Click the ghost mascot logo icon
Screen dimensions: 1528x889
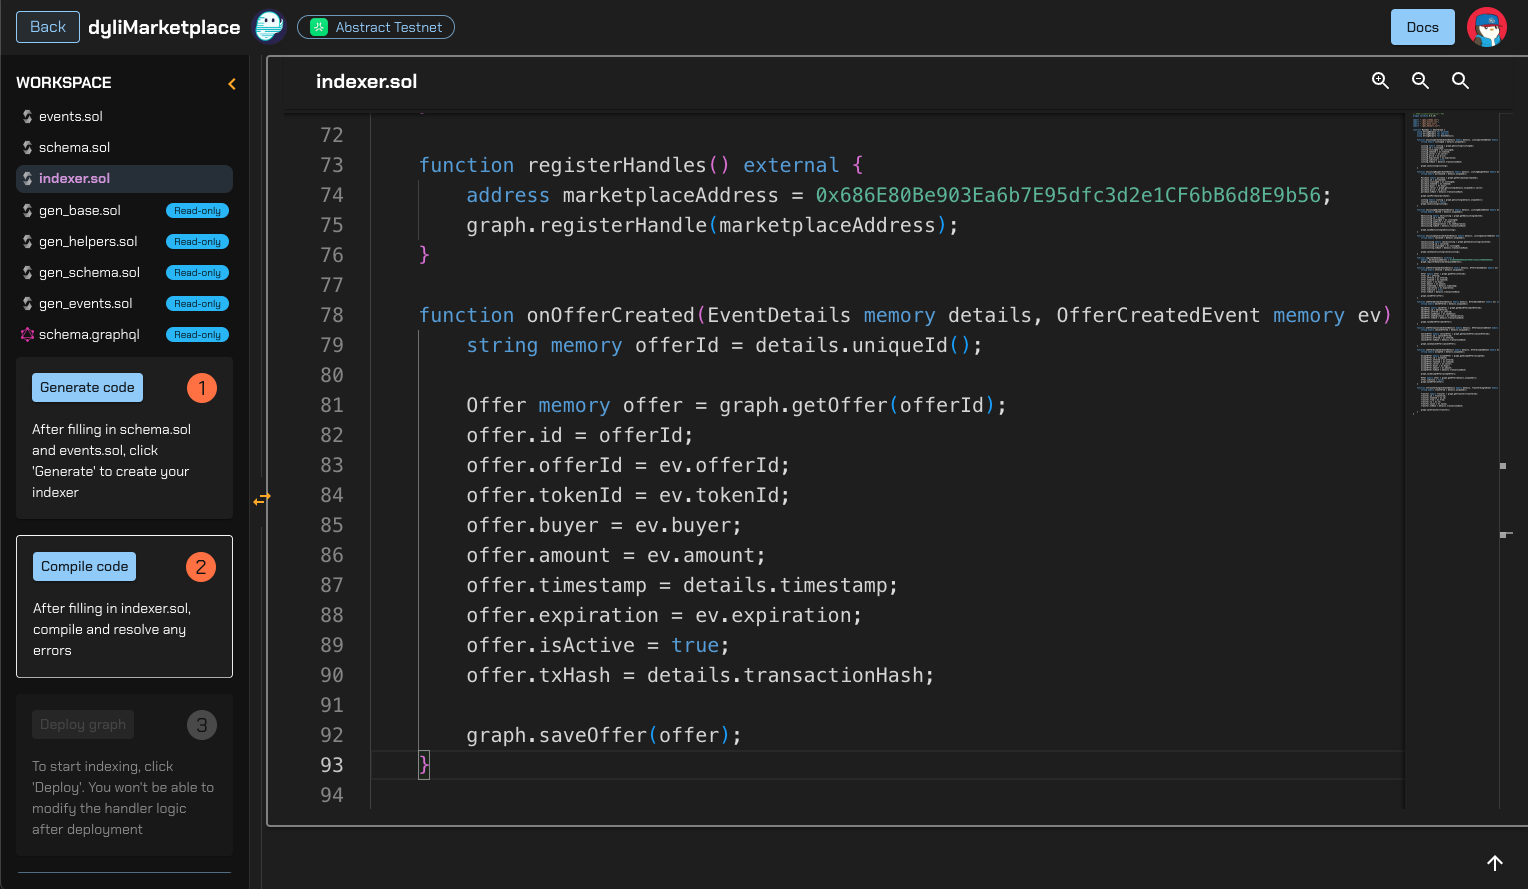269,27
